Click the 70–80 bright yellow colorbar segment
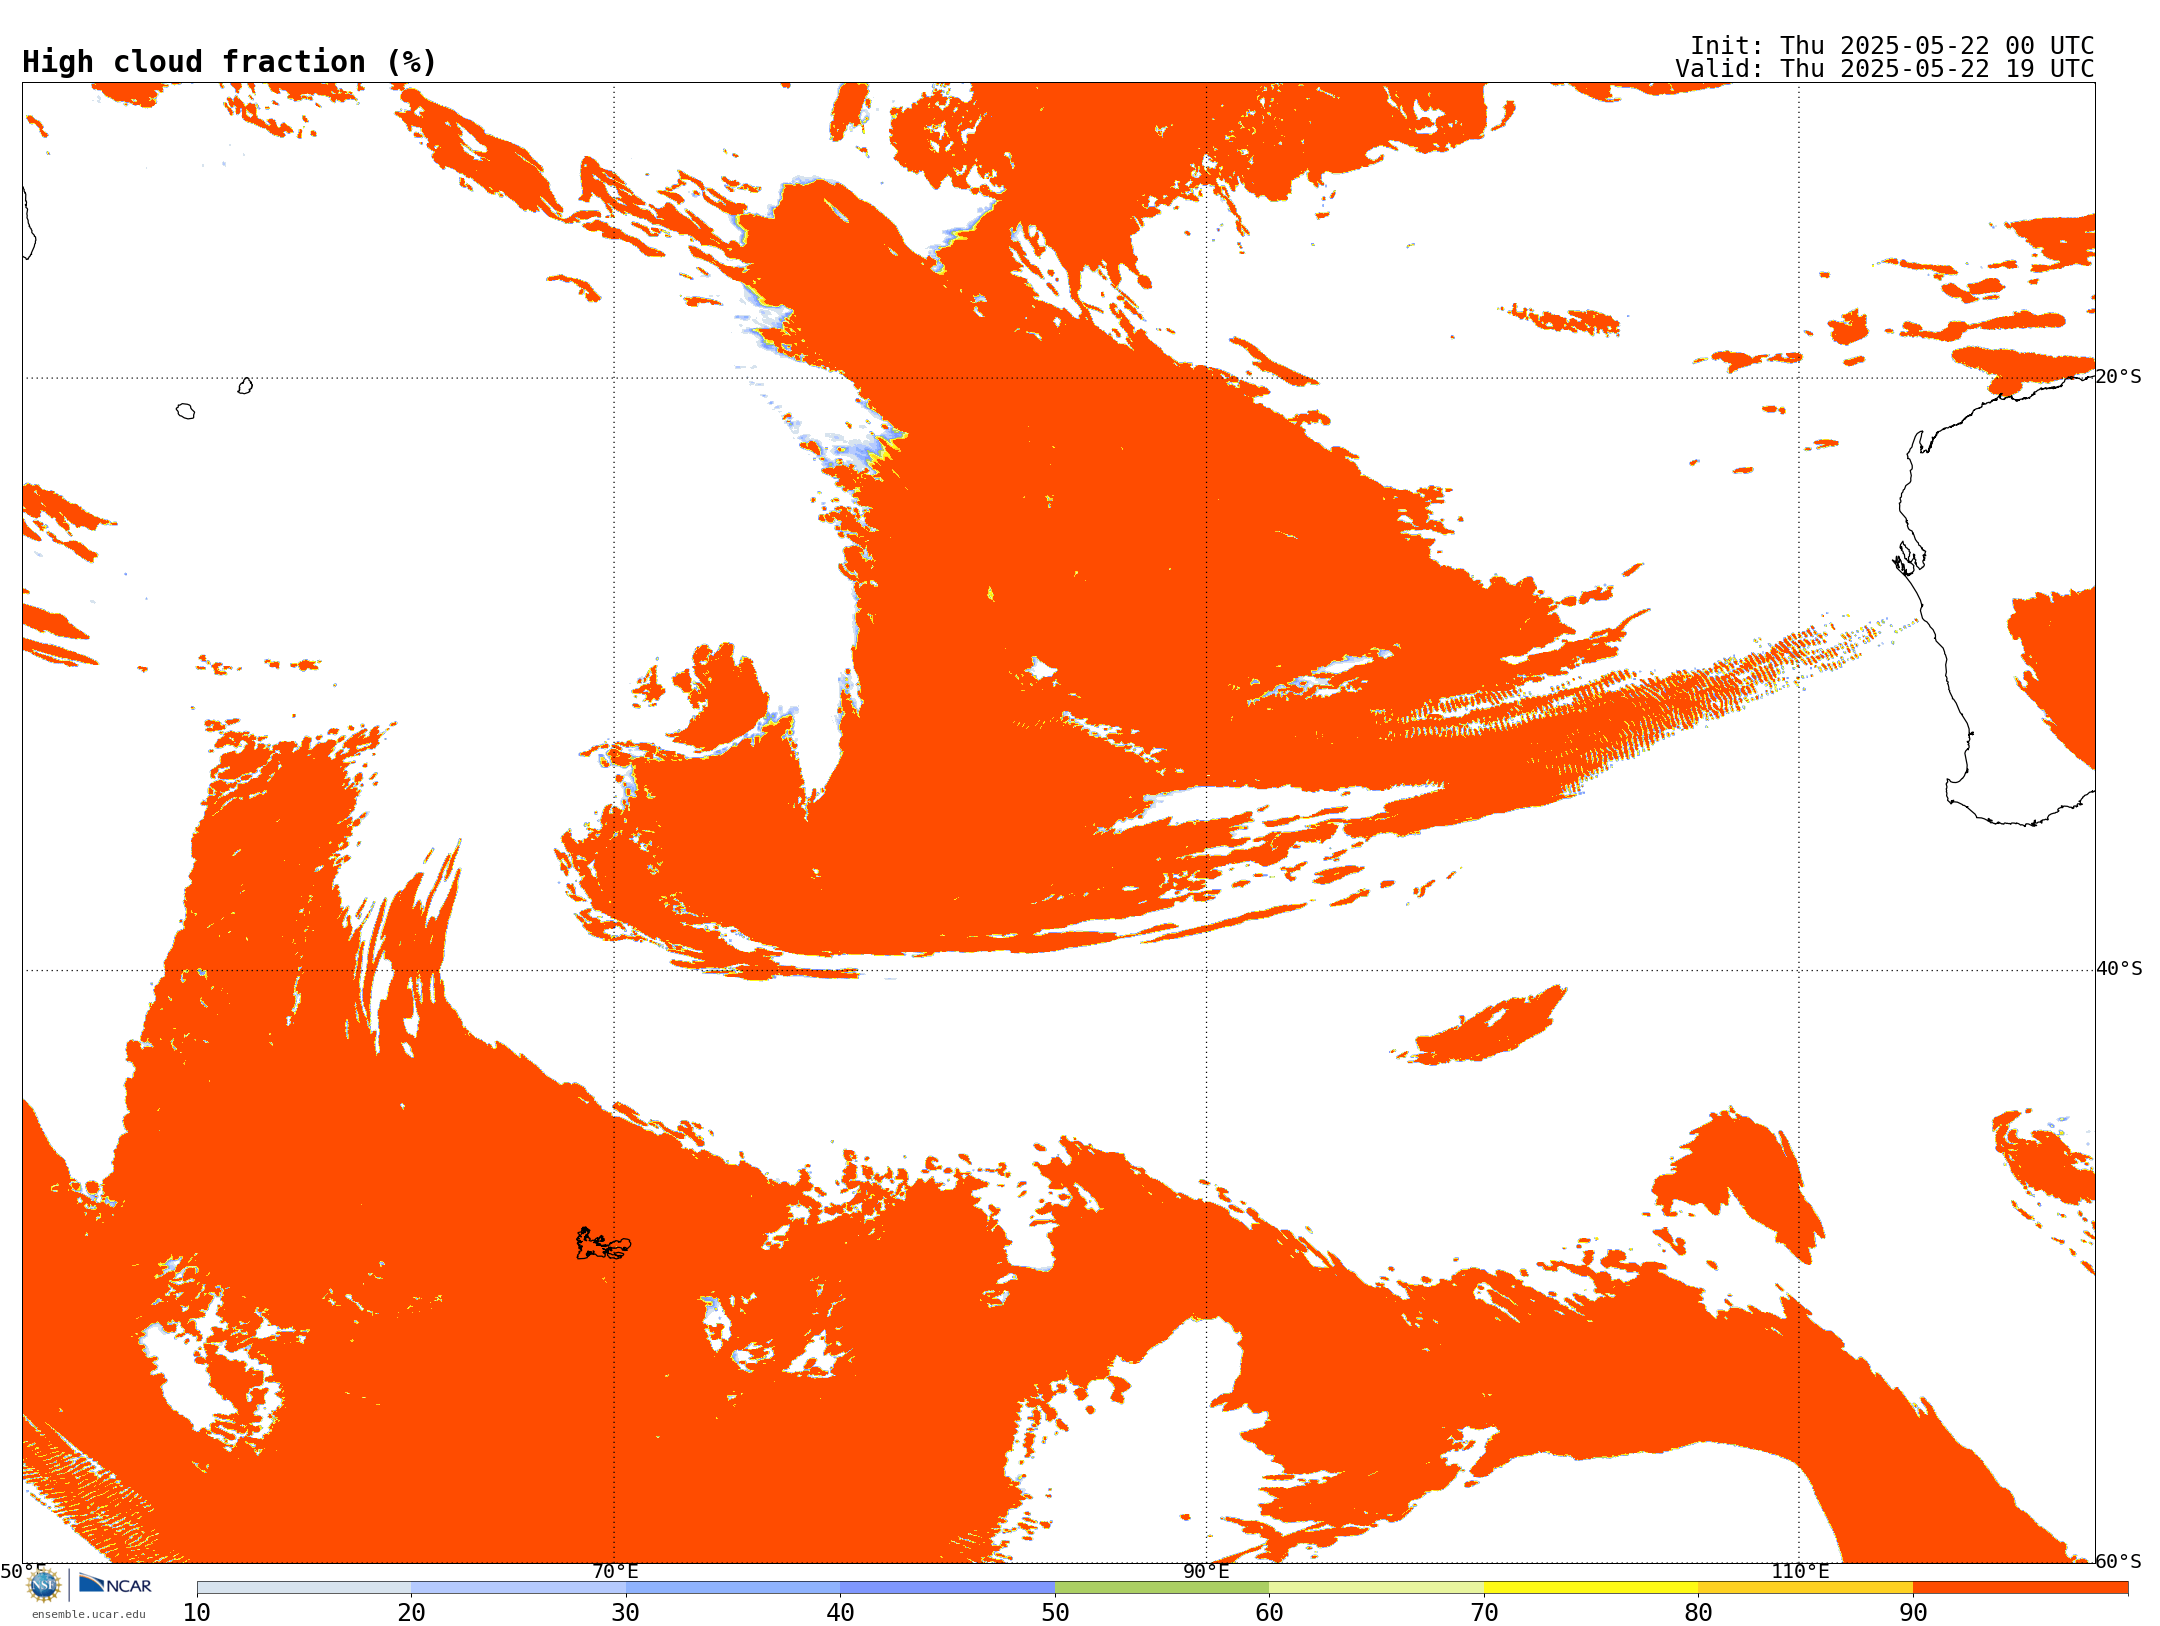This screenshot has width=2160, height=1626. (x=1591, y=1588)
